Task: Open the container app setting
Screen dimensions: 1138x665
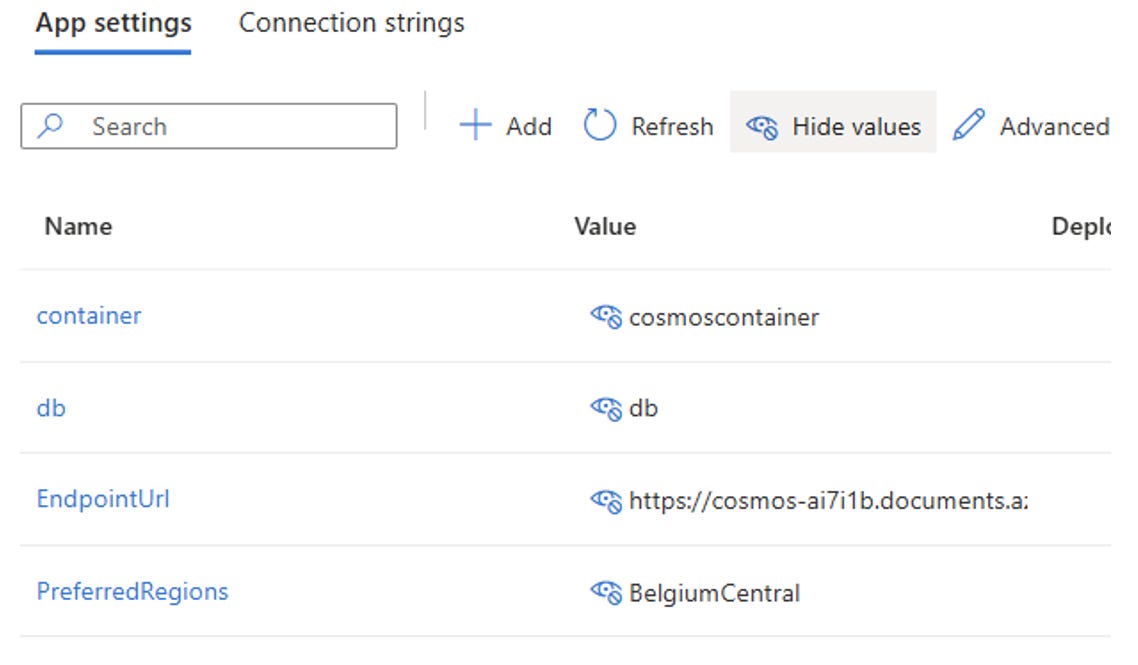Action: point(89,316)
